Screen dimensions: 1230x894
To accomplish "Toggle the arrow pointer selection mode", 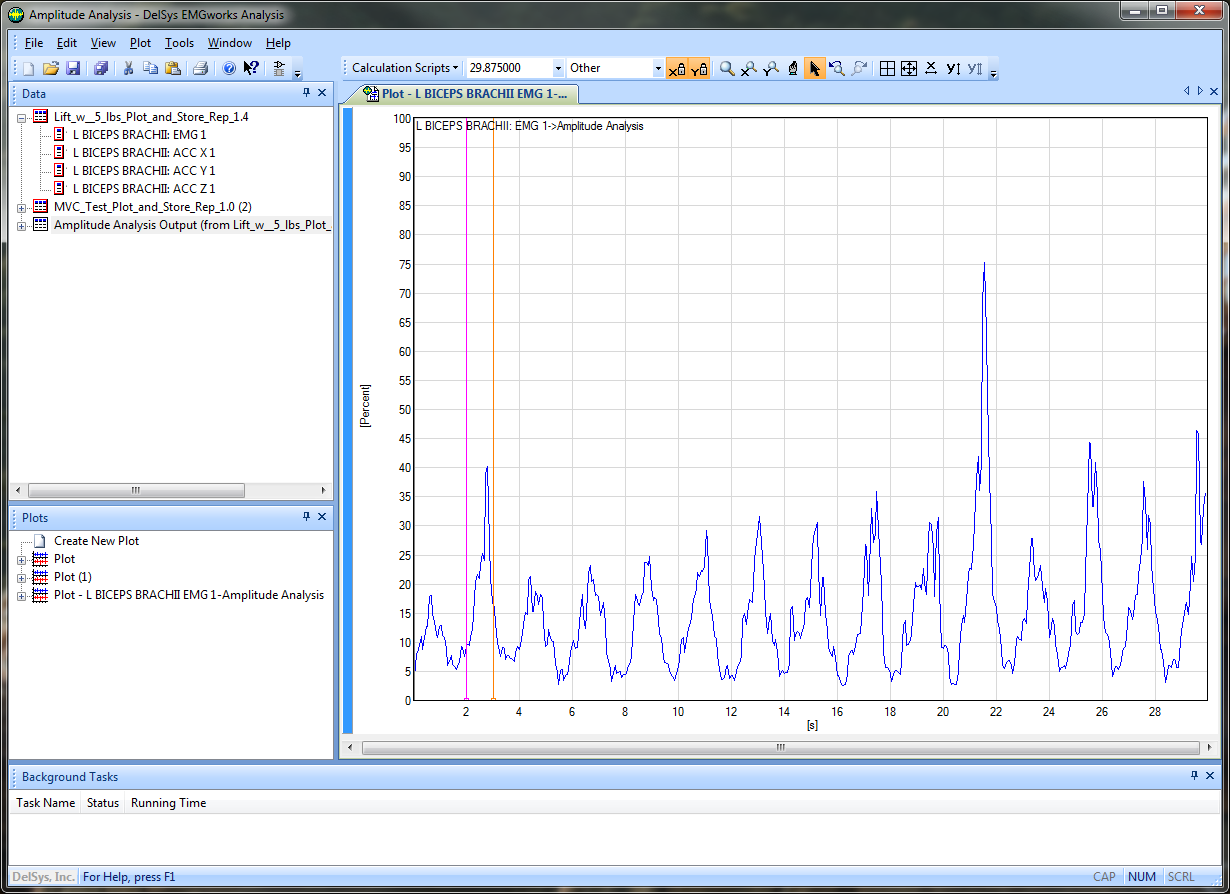I will (814, 69).
